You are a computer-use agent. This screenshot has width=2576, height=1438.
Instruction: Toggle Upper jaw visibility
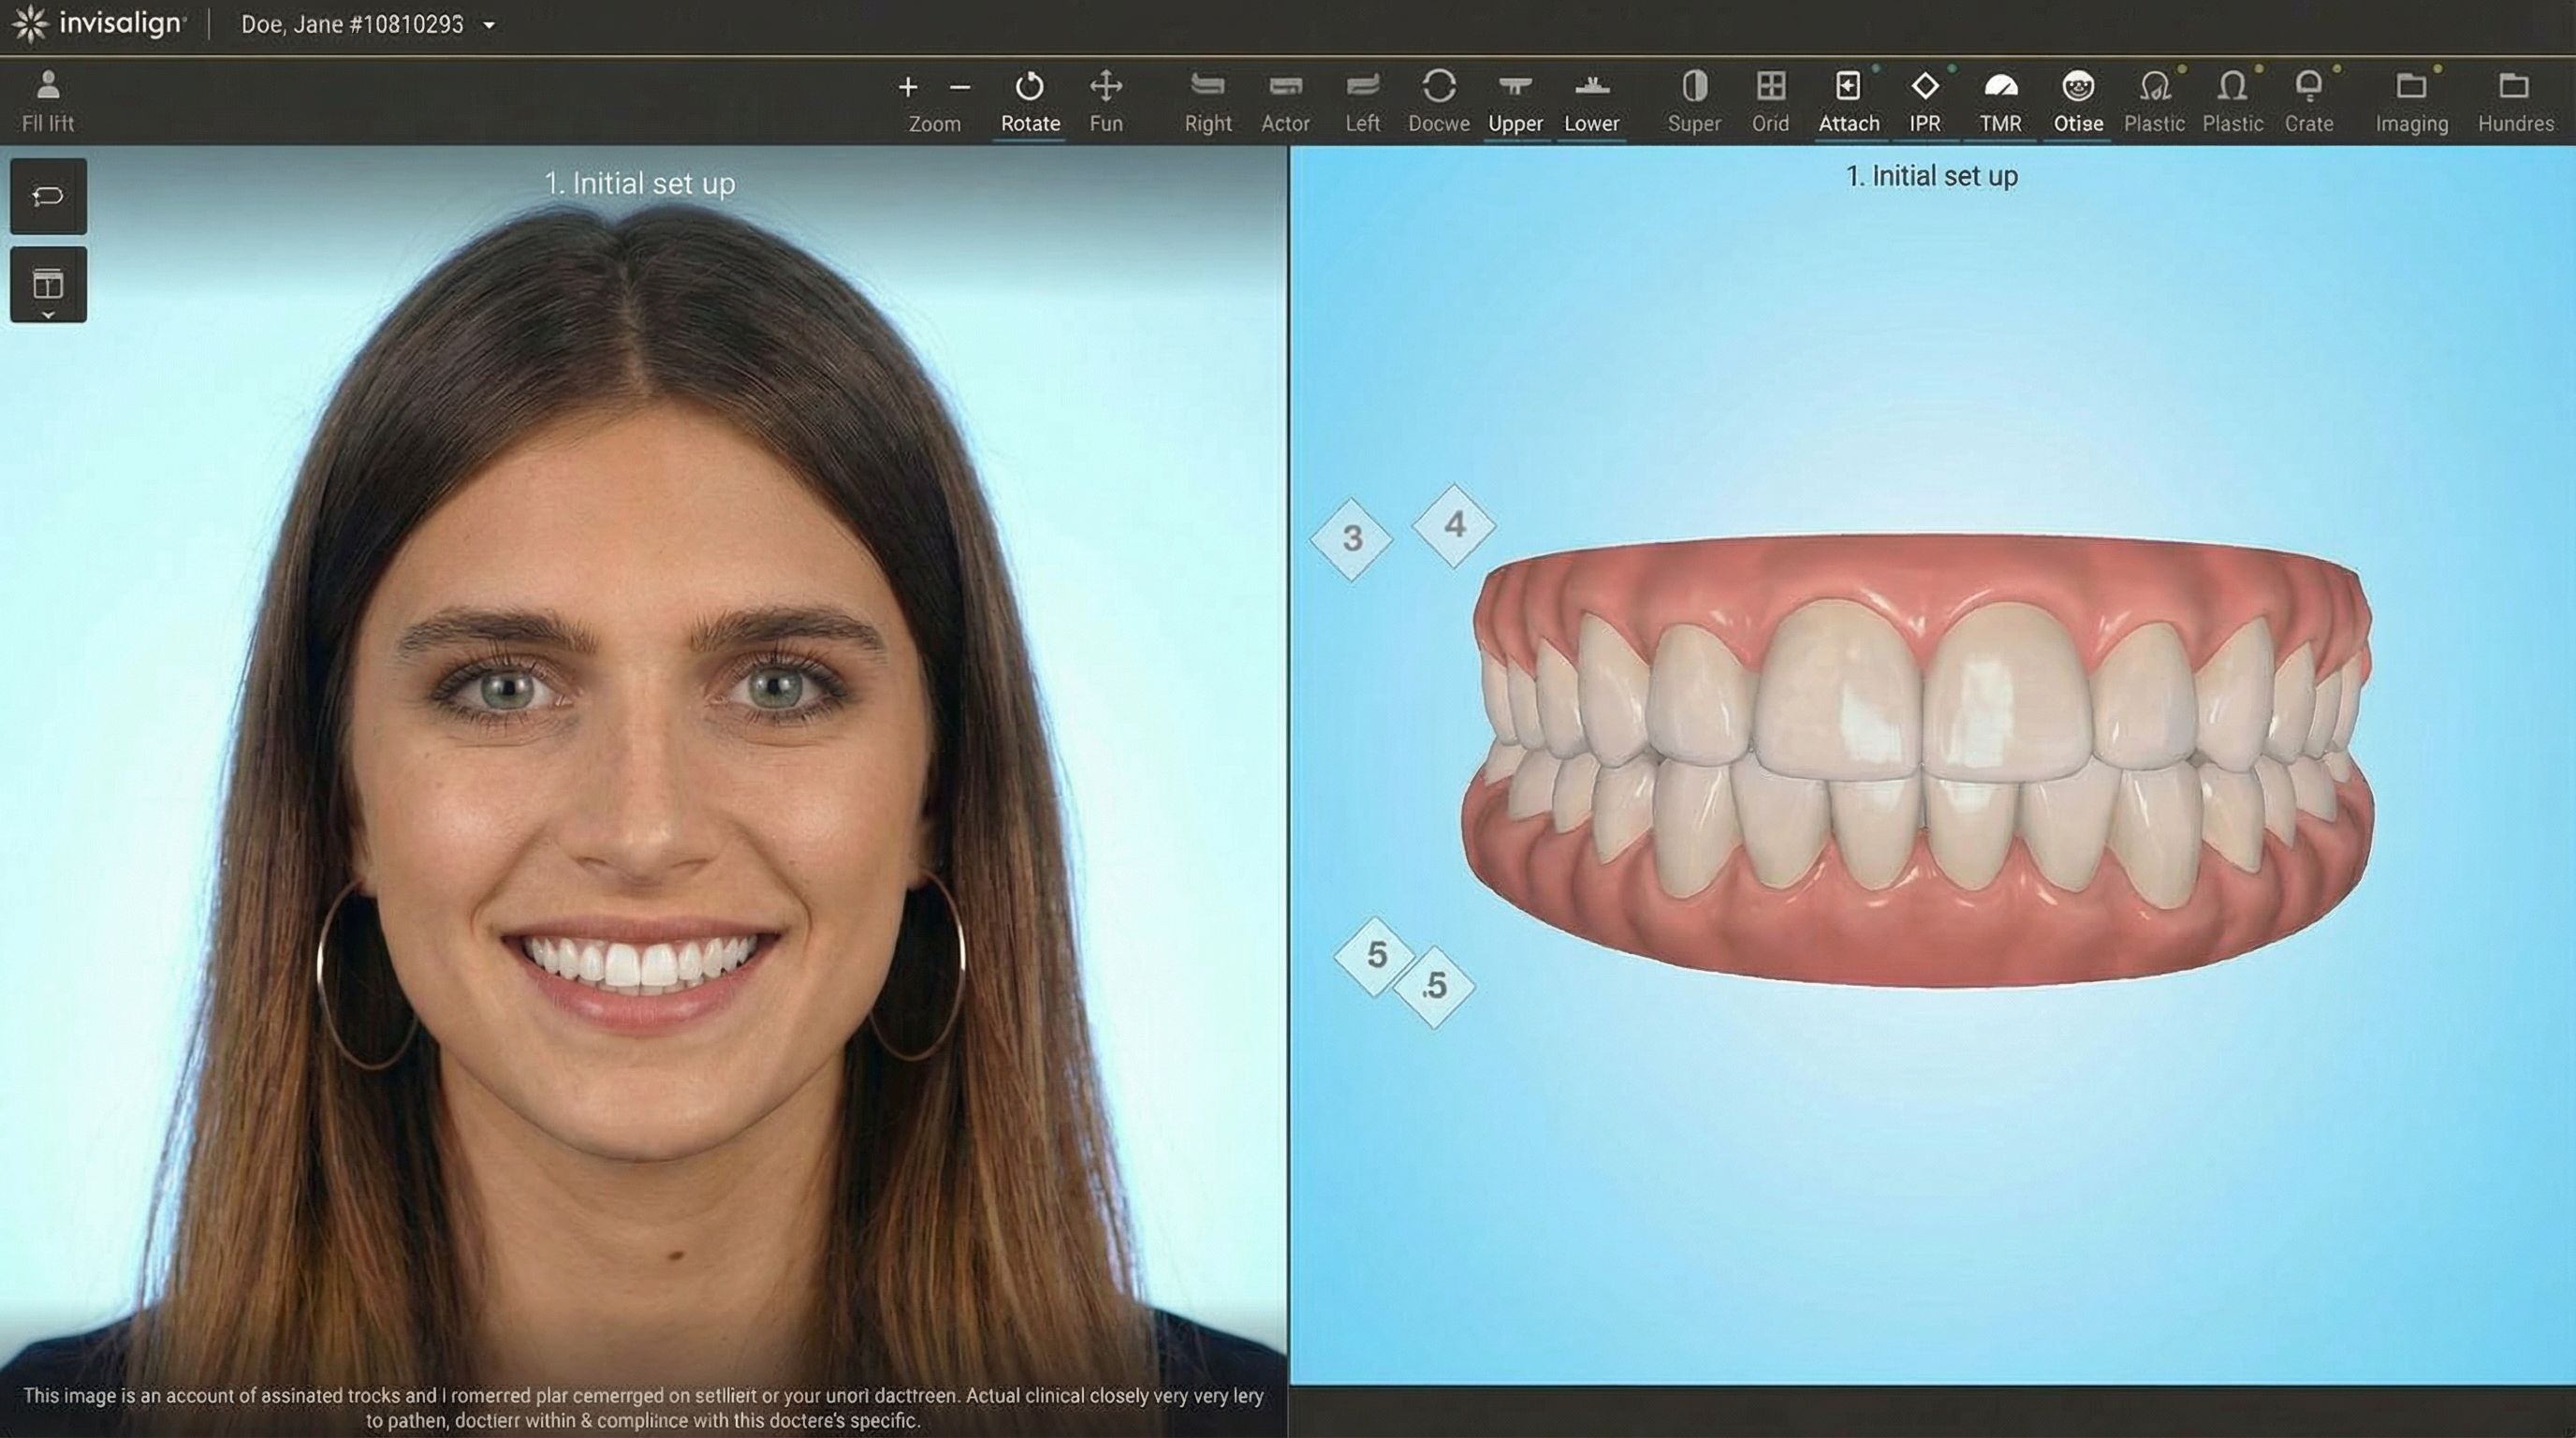(x=1515, y=87)
